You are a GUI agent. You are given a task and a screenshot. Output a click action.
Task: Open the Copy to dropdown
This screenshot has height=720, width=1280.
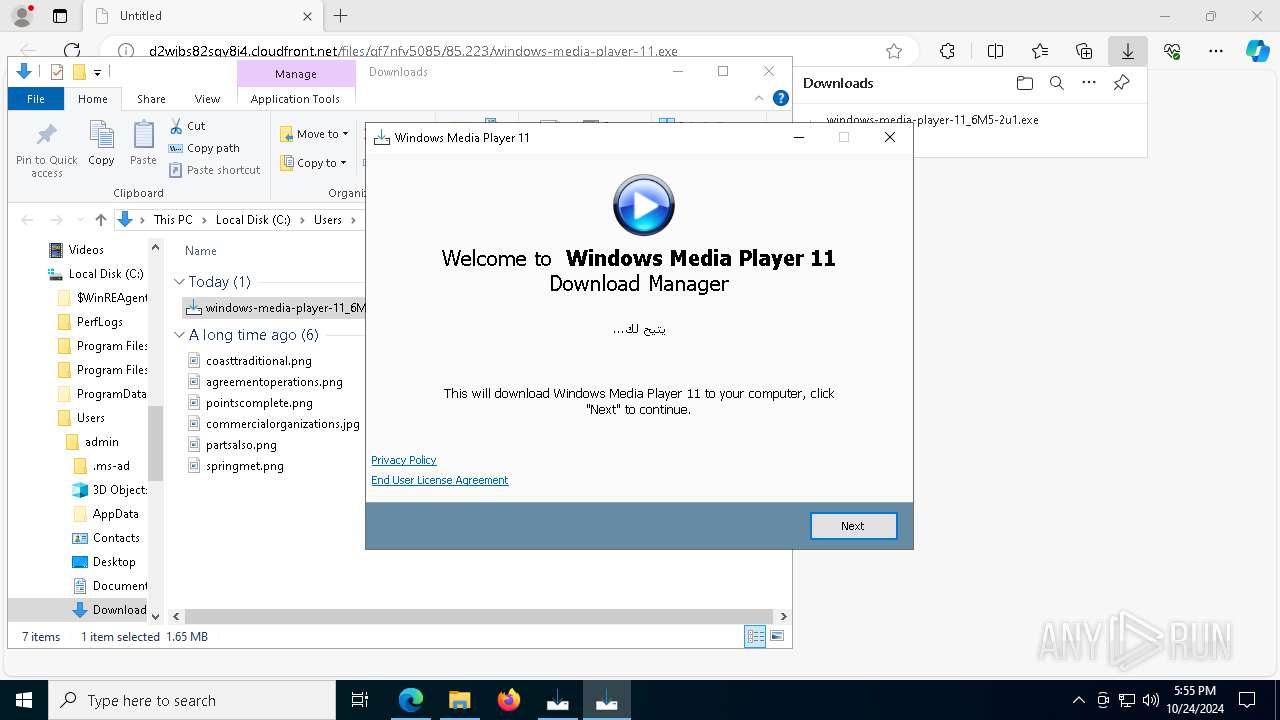(x=313, y=163)
